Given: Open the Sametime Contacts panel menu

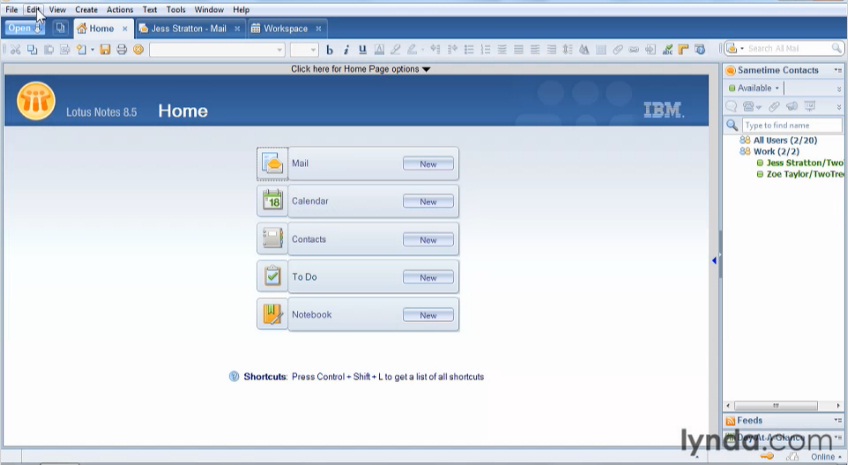Looking at the screenshot, I should pyautogui.click(x=838, y=70).
